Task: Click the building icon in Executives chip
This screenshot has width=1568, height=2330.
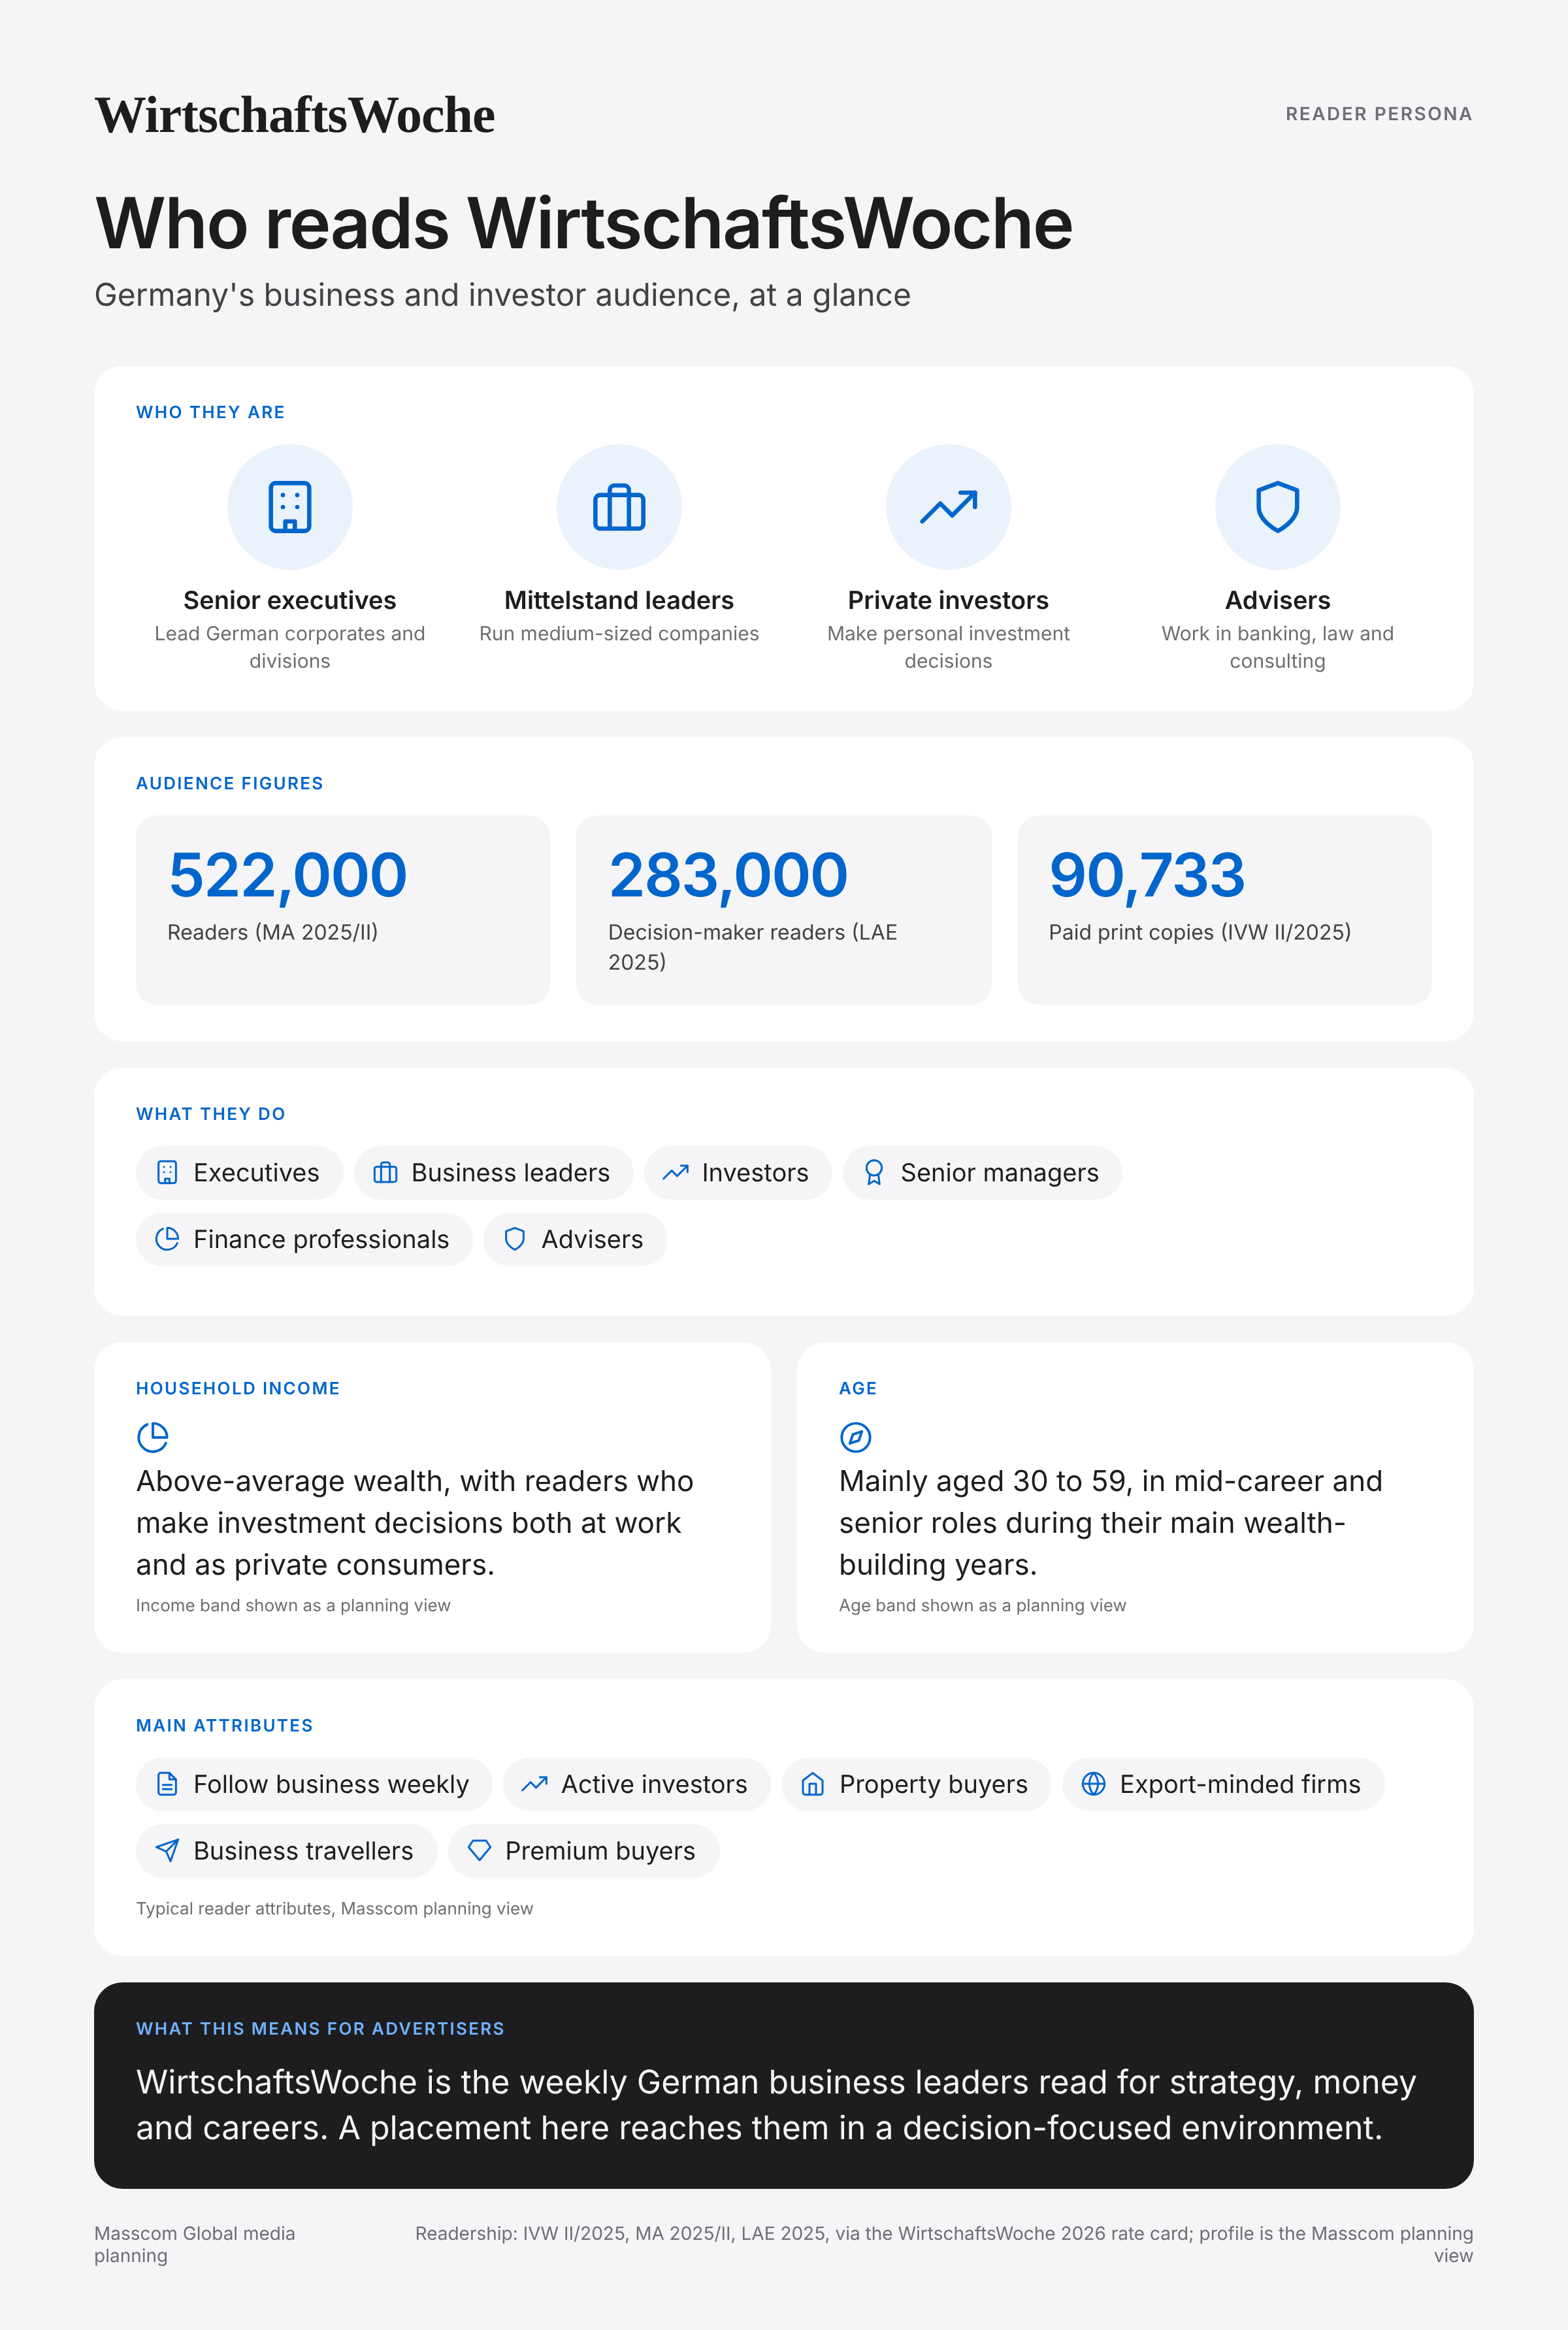Action: 167,1173
